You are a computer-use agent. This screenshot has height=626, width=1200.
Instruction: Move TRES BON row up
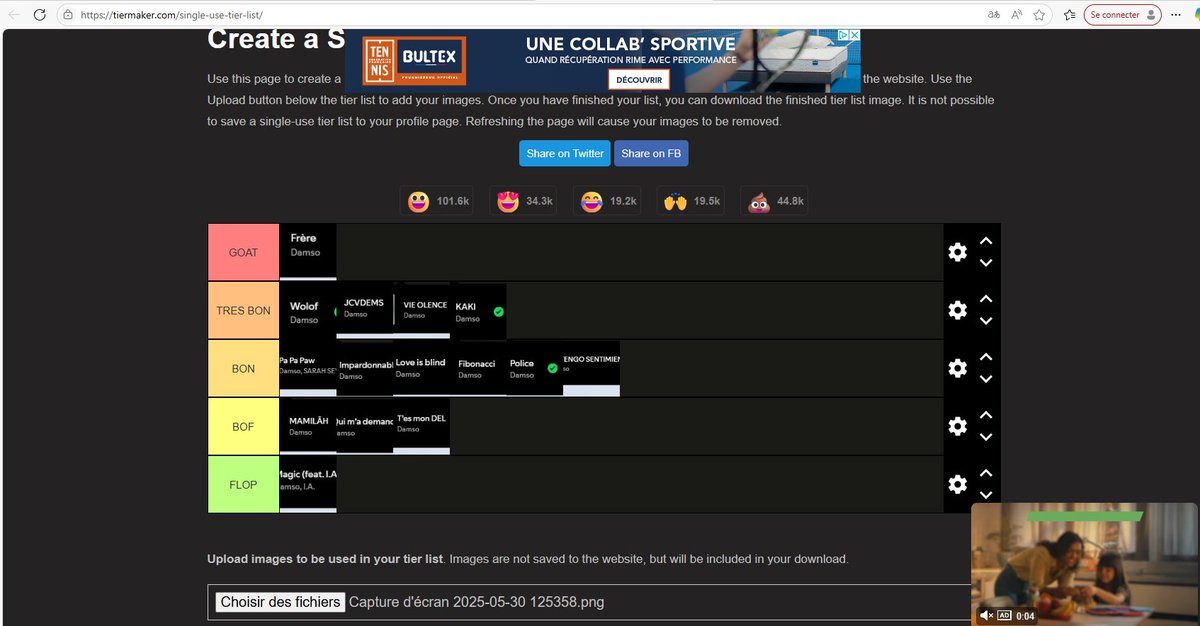(x=985, y=299)
